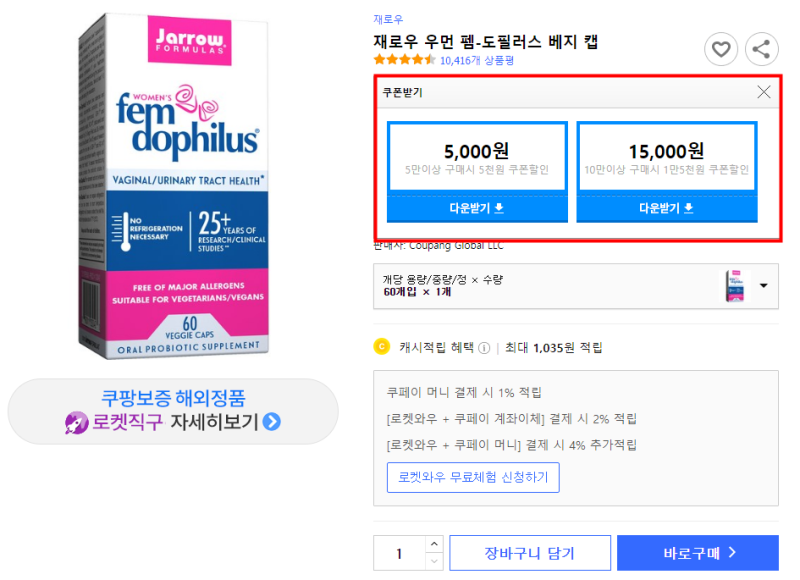The image size is (800, 580).
Task: Click 장바구니 담기 button
Action: (x=529, y=553)
